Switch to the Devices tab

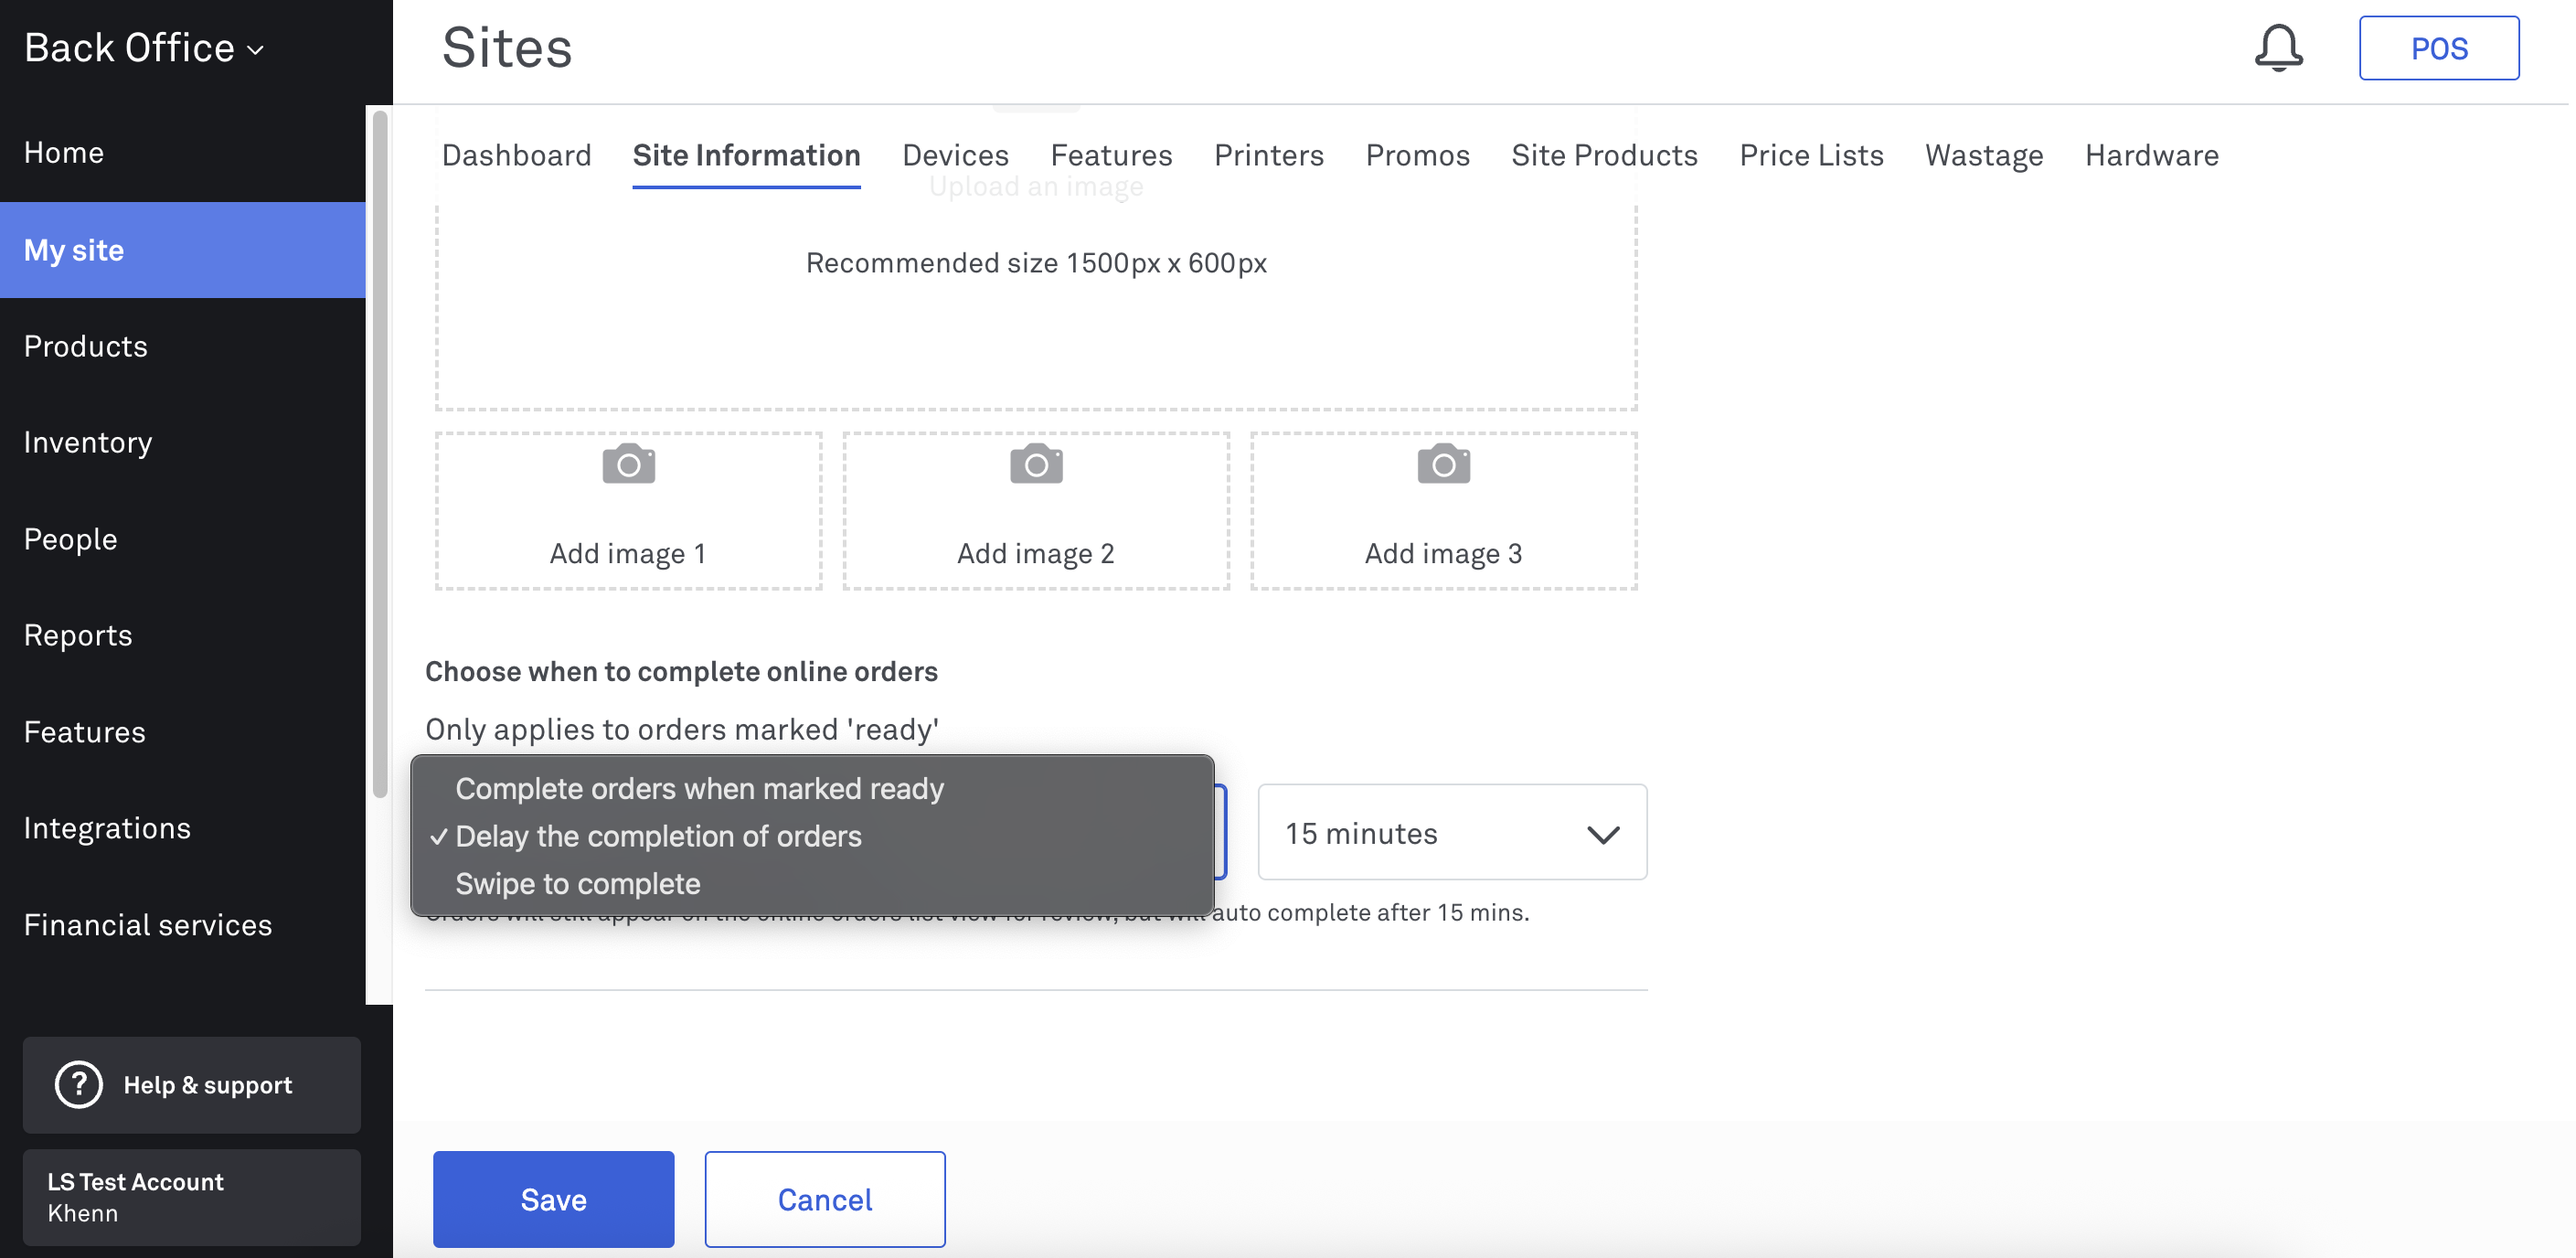(955, 155)
